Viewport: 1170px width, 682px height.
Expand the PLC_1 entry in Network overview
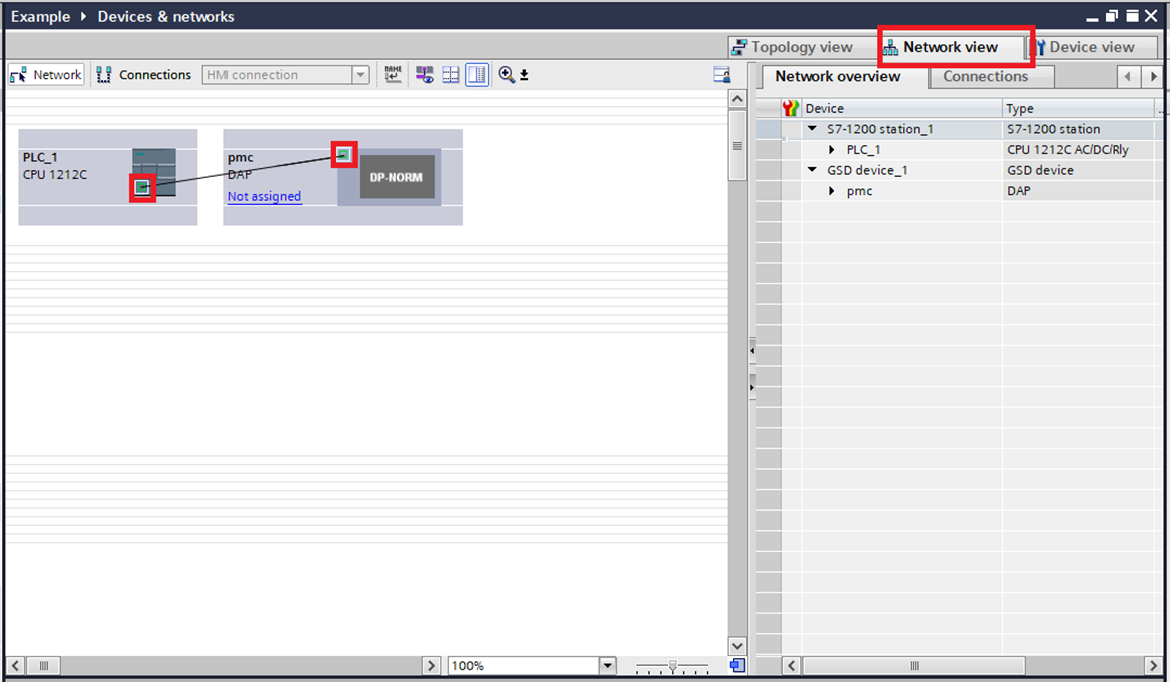[831, 149]
